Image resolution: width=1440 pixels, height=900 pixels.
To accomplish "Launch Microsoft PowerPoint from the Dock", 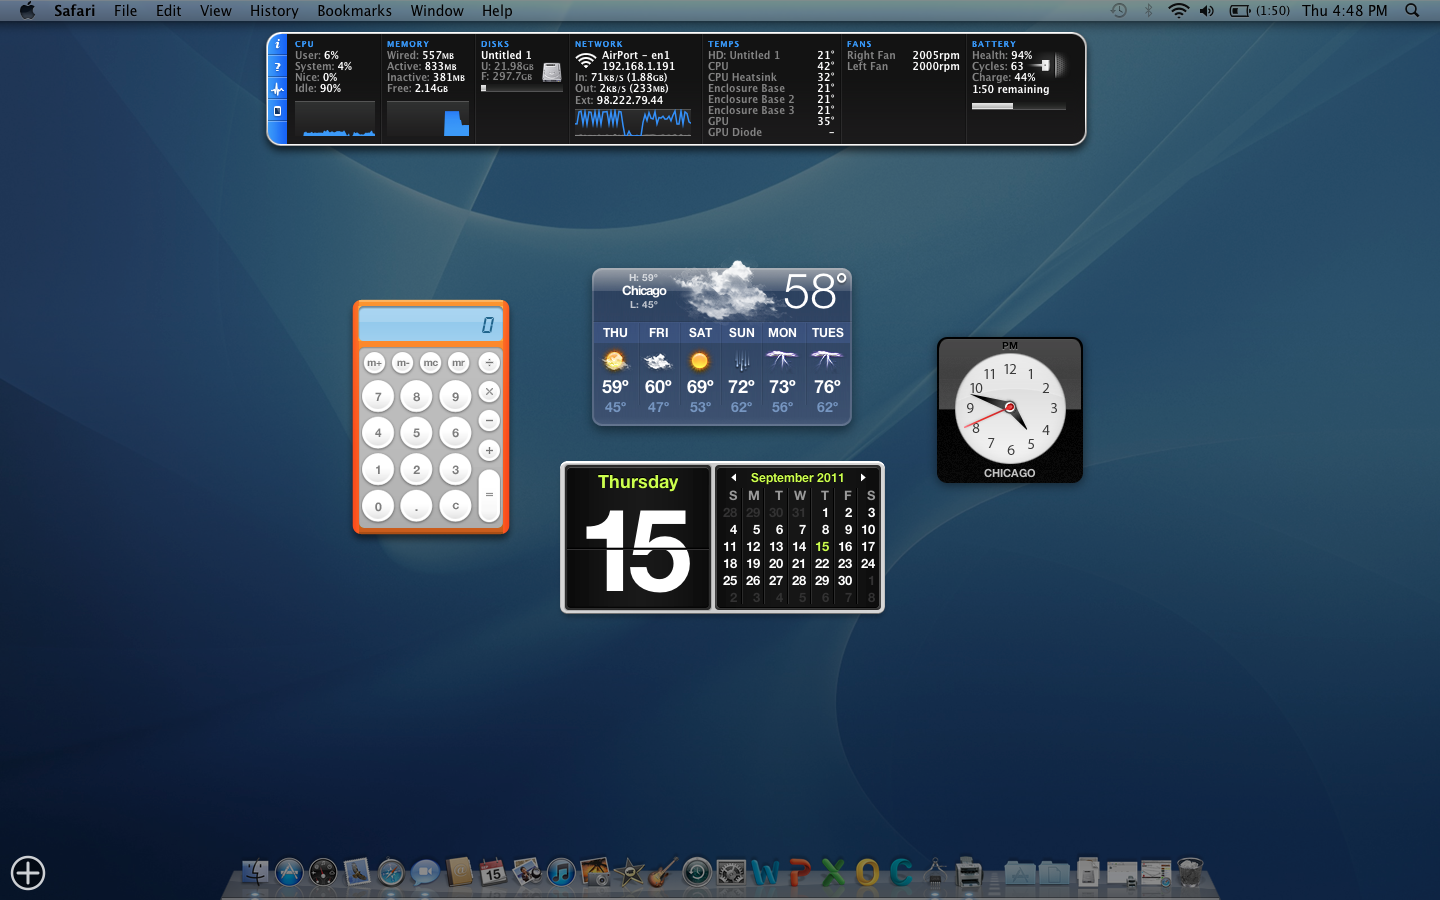I will coord(799,873).
